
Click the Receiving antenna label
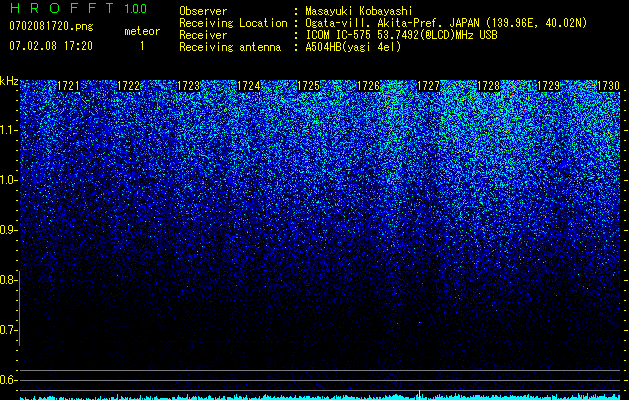[230, 47]
